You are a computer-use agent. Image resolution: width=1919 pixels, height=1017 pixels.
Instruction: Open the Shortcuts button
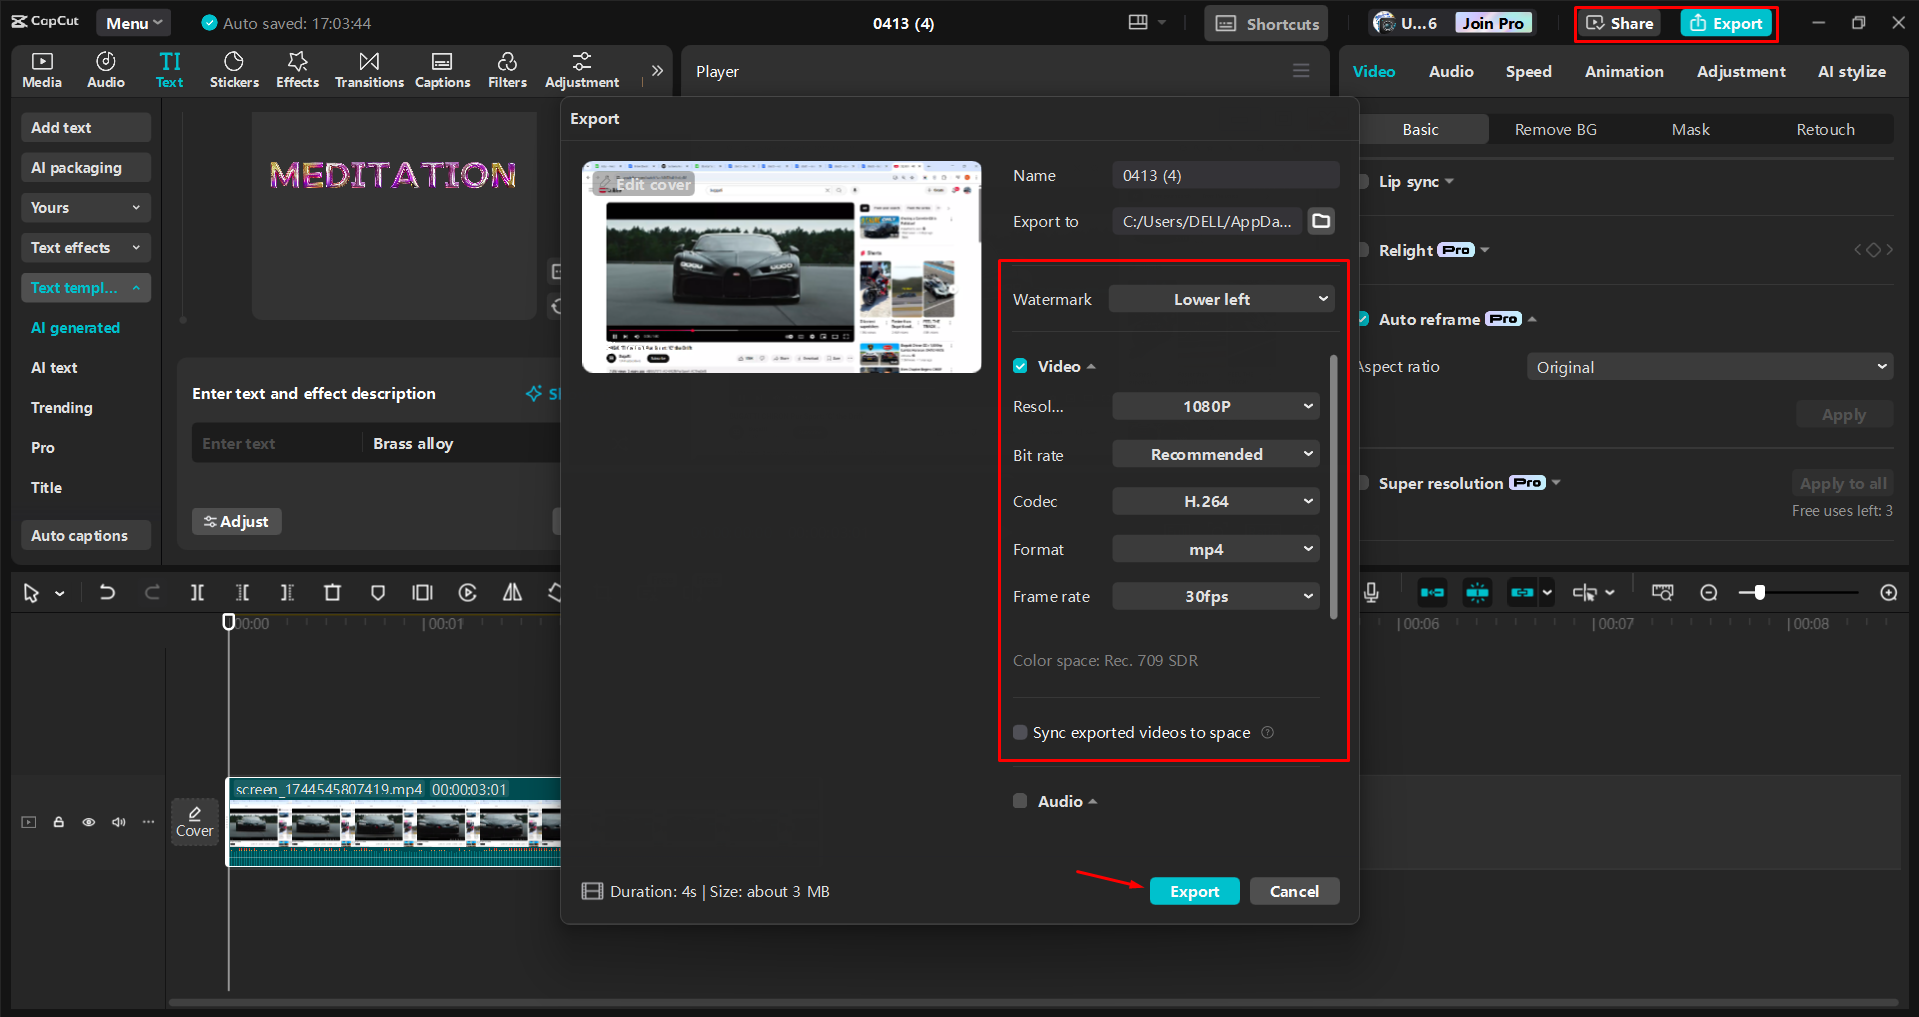[x=1267, y=23]
